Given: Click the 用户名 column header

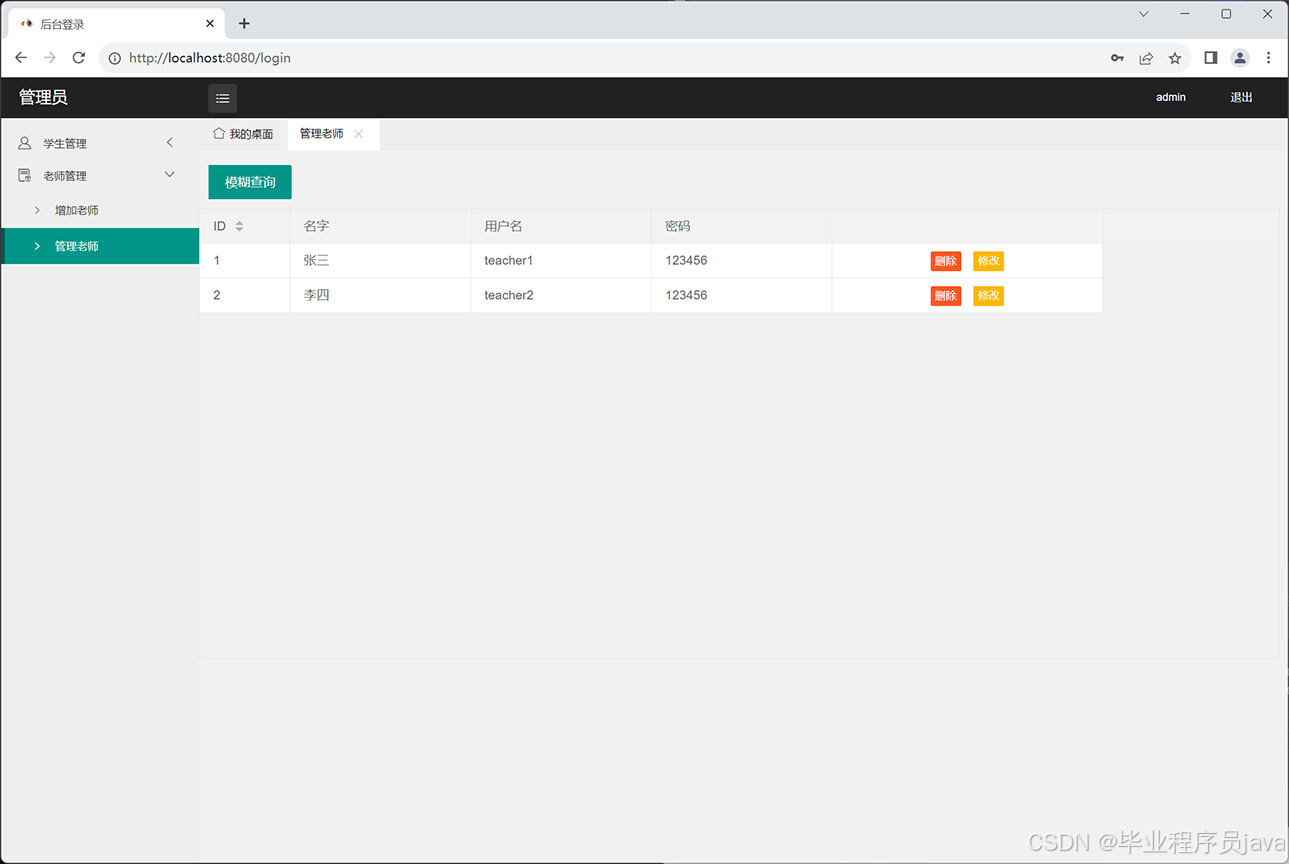Looking at the screenshot, I should tap(561, 226).
